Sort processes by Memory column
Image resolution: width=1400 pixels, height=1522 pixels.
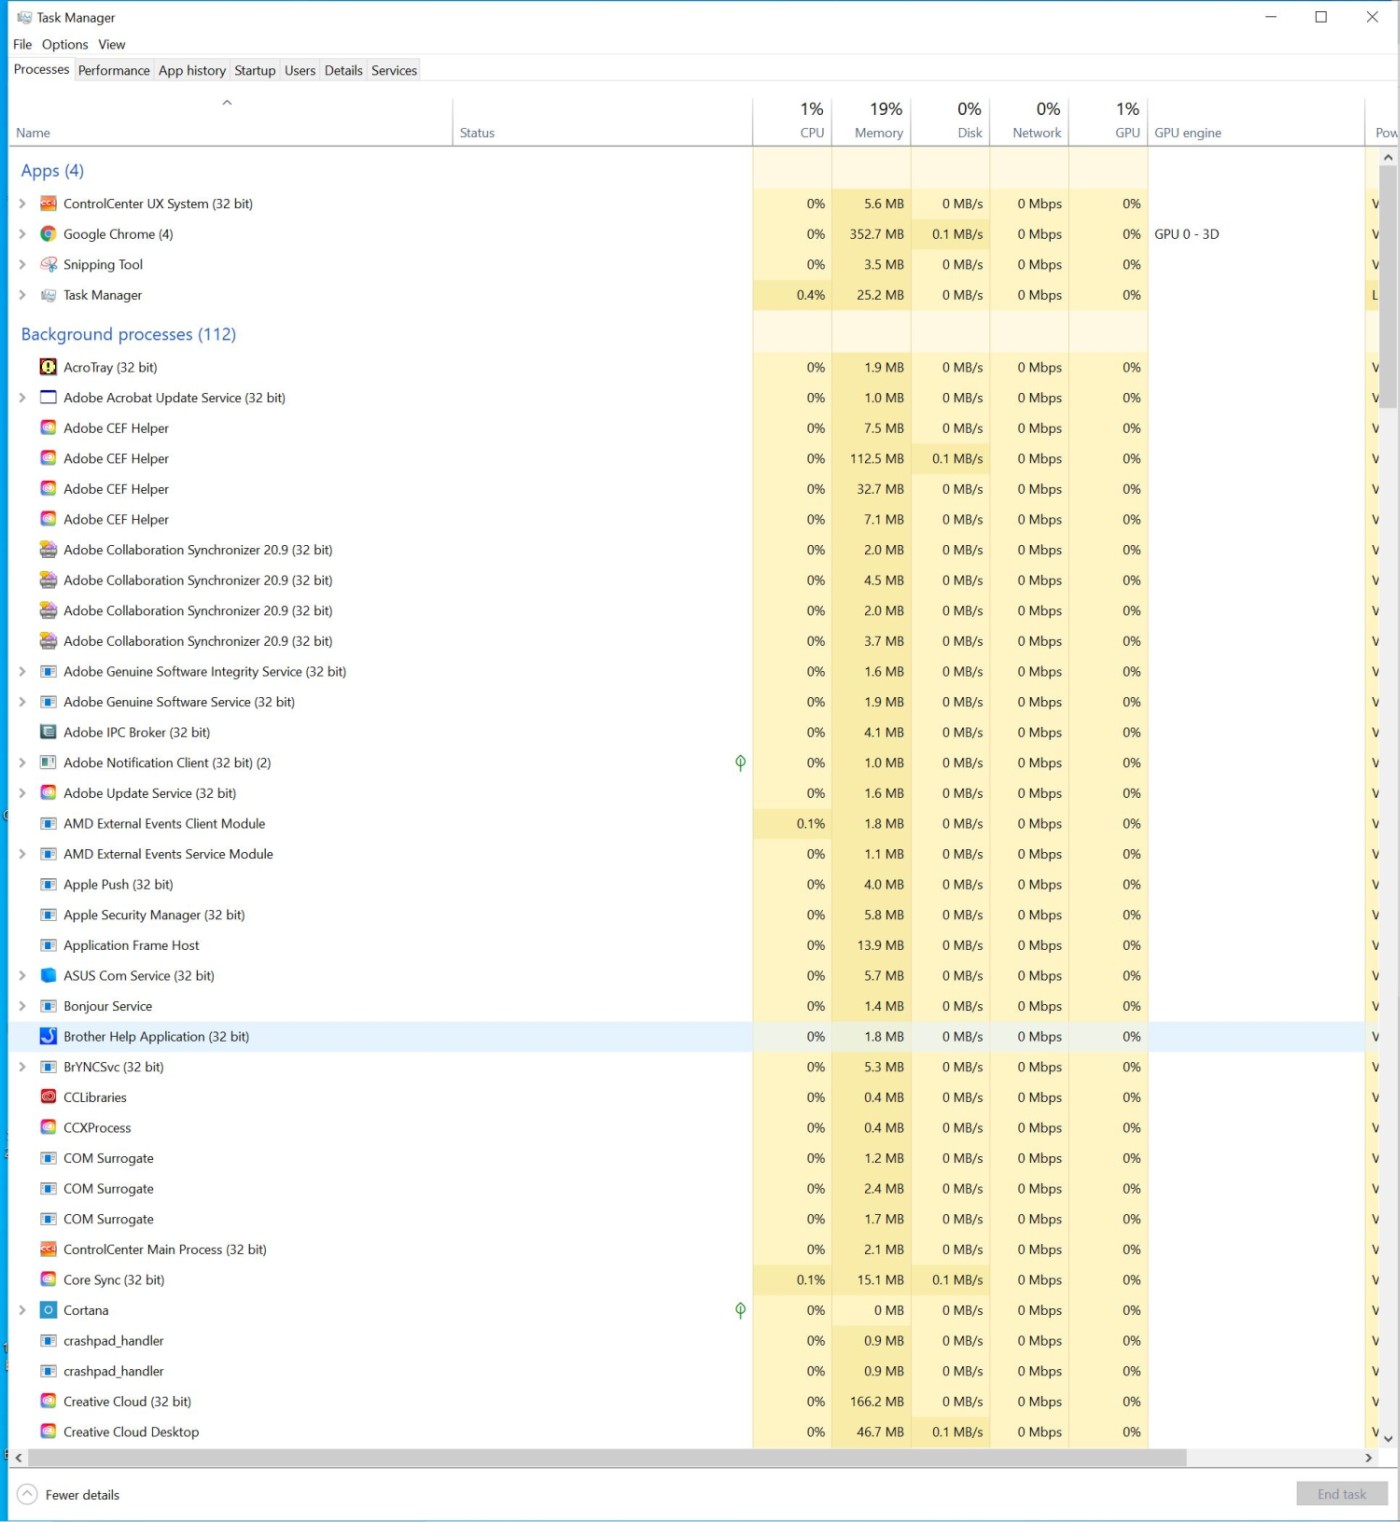tap(871, 121)
